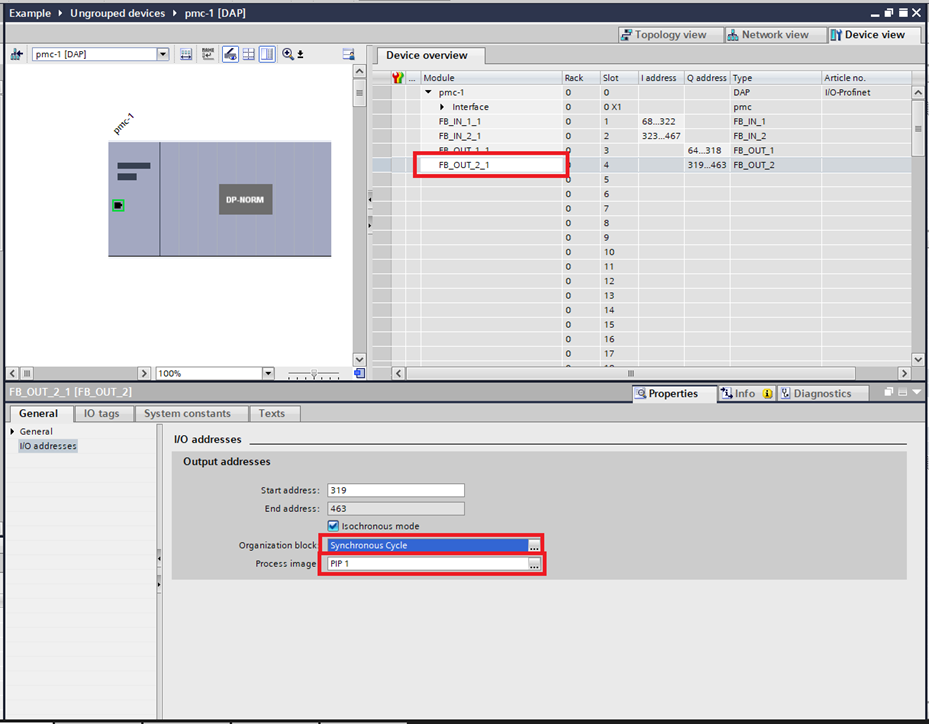Image resolution: width=929 pixels, height=724 pixels.
Task: Click the show addresses table icon on toolbar
Action: pos(186,54)
